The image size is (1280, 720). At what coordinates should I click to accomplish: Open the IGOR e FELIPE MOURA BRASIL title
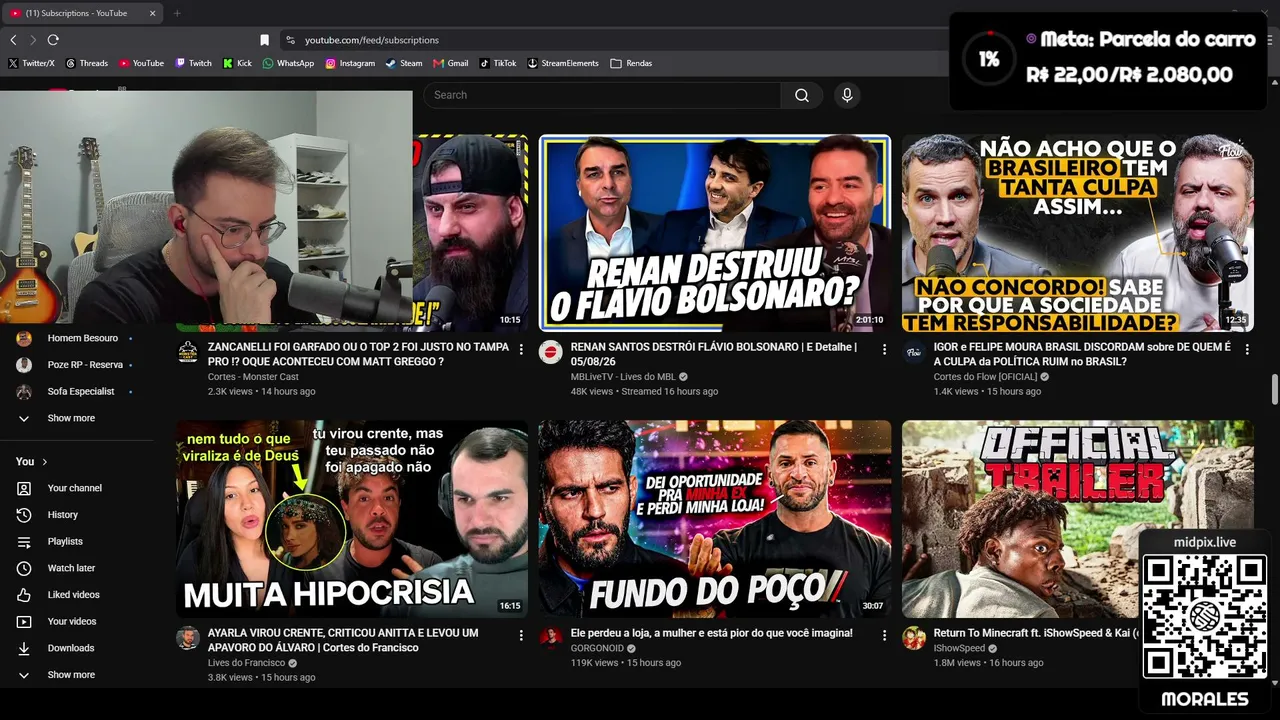coord(1083,354)
